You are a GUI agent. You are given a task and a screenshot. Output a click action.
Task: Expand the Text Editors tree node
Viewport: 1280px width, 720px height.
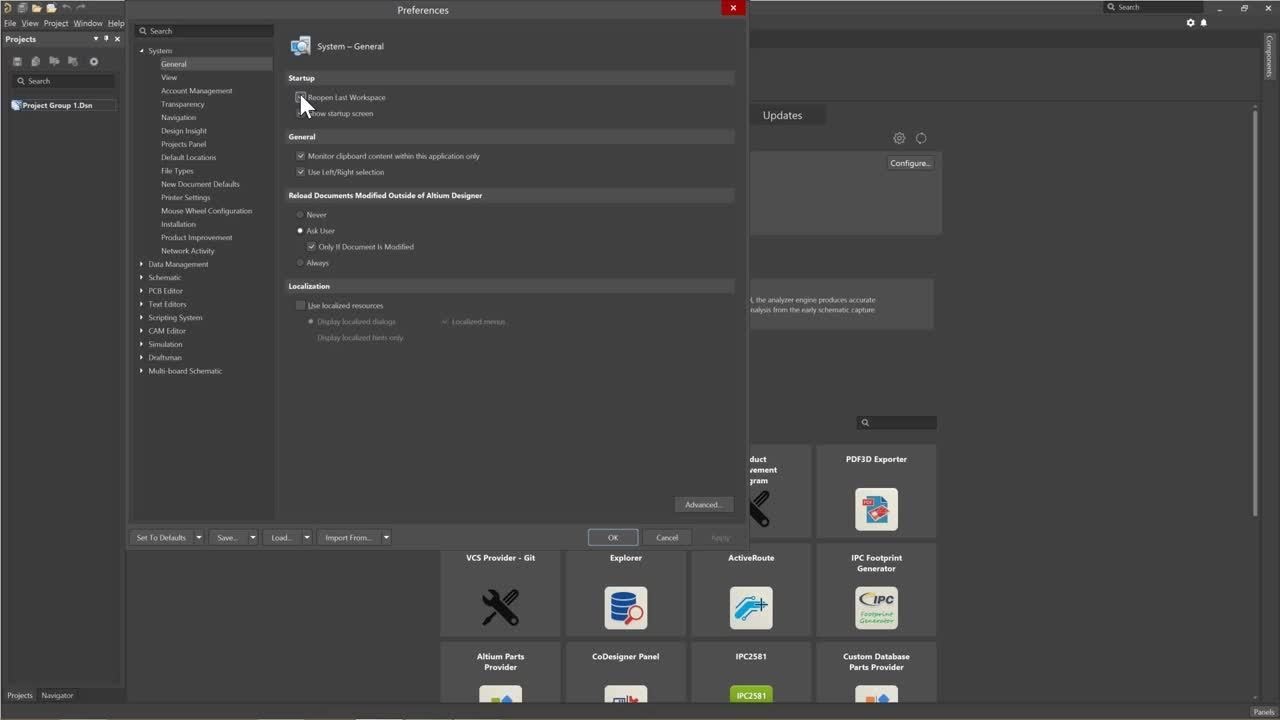[141, 304]
